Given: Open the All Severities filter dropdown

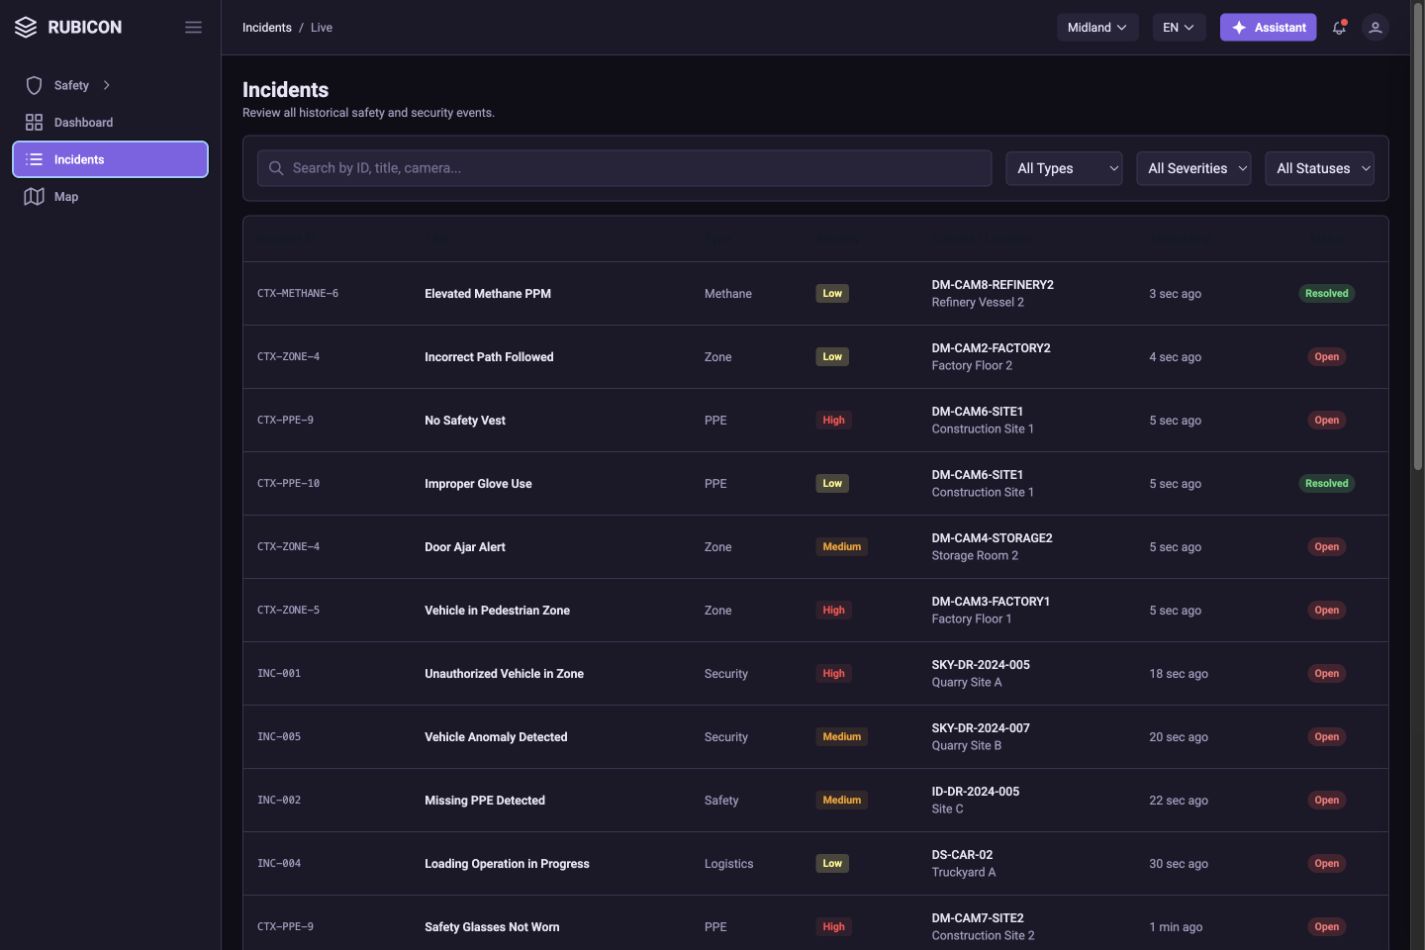Looking at the screenshot, I should [x=1194, y=168].
